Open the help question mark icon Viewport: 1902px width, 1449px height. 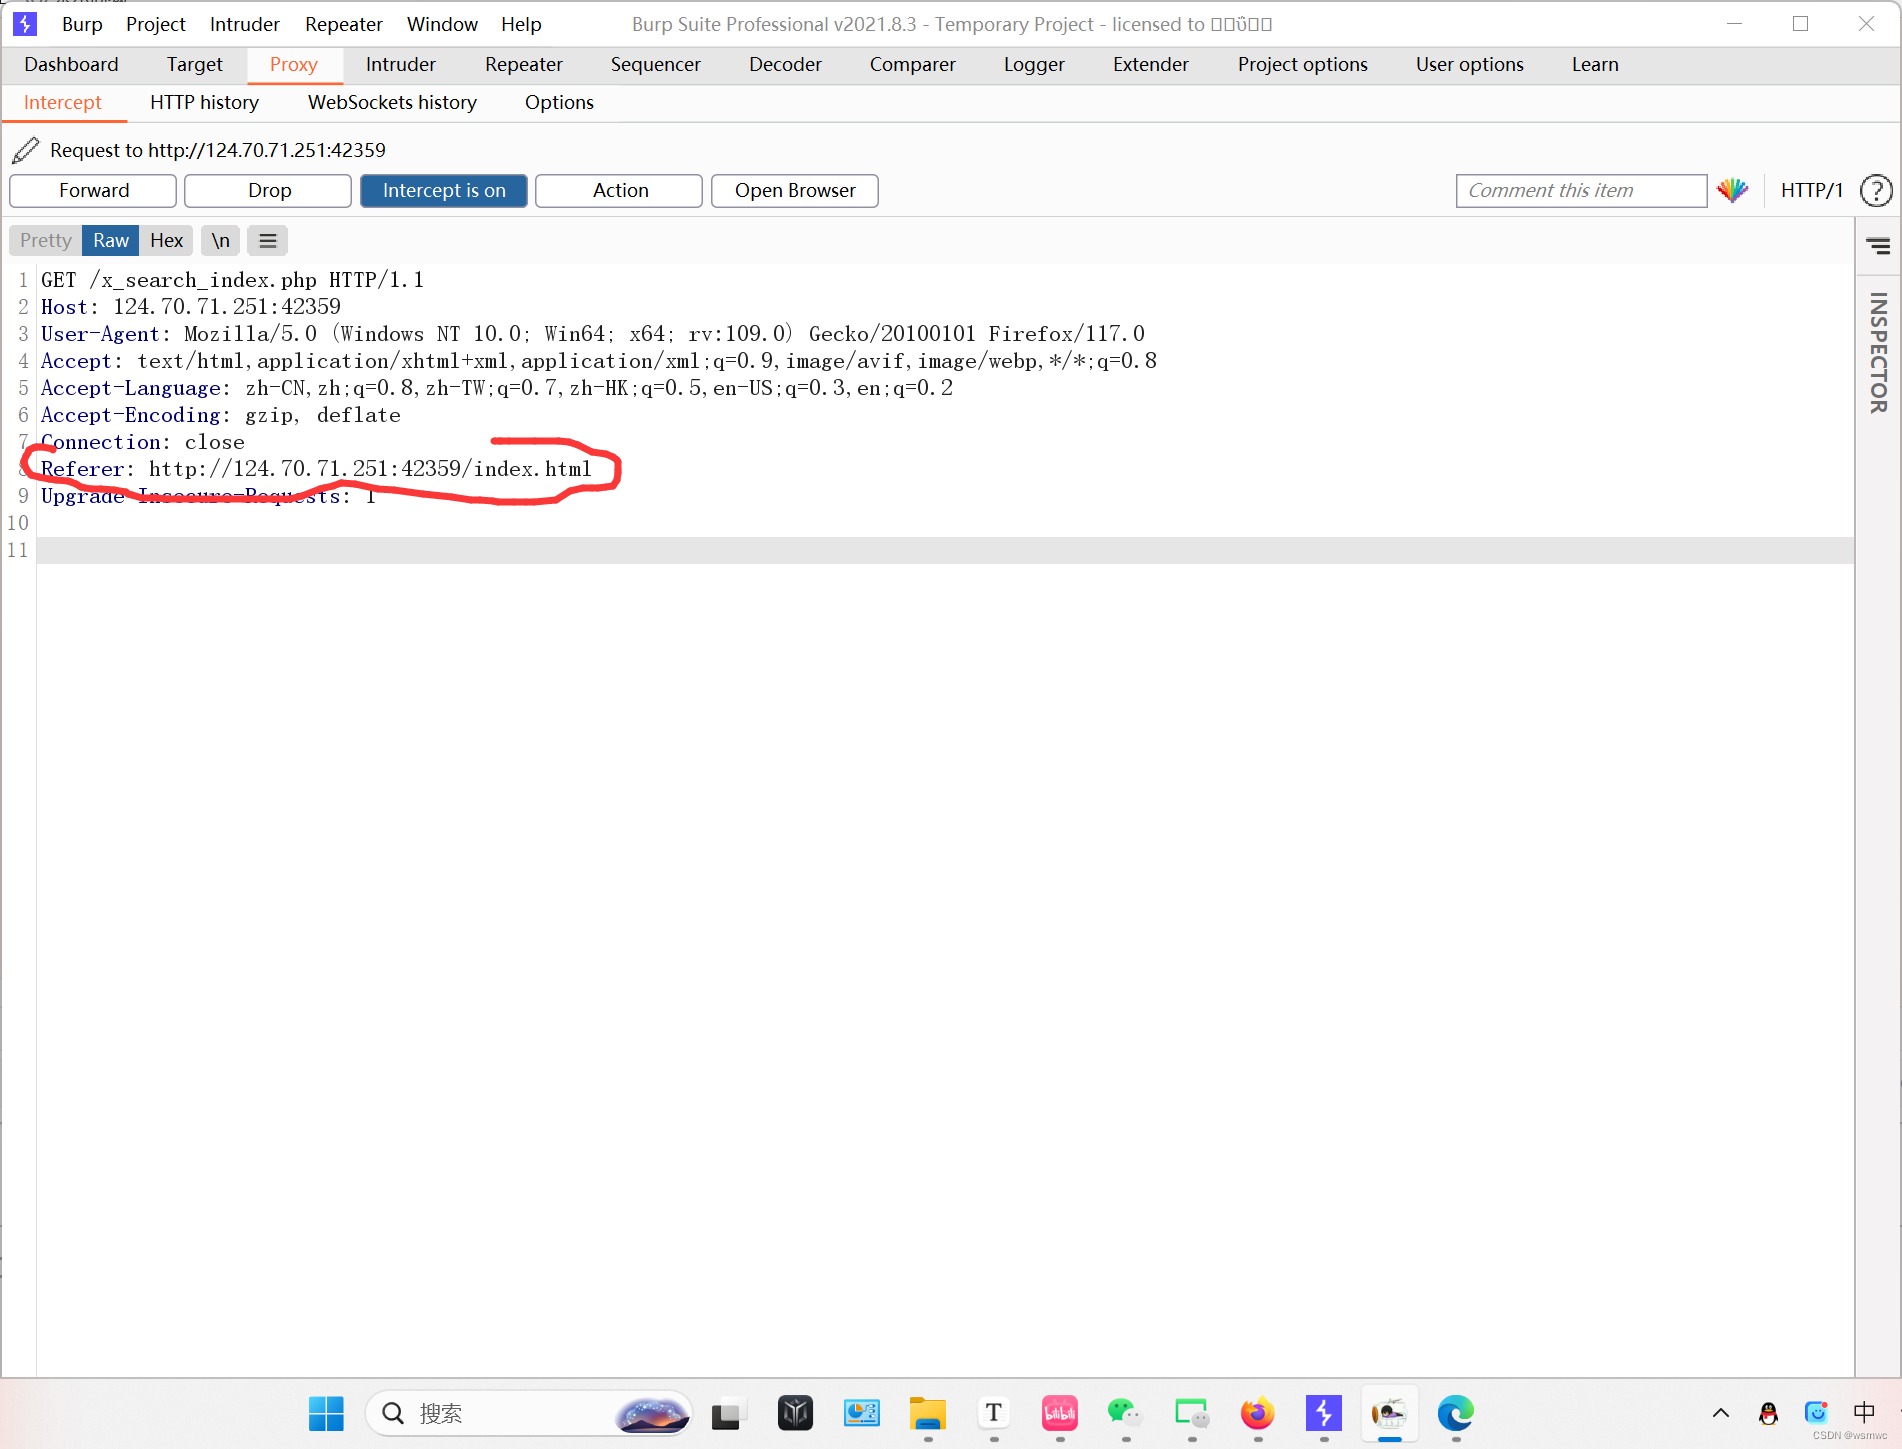[1876, 190]
